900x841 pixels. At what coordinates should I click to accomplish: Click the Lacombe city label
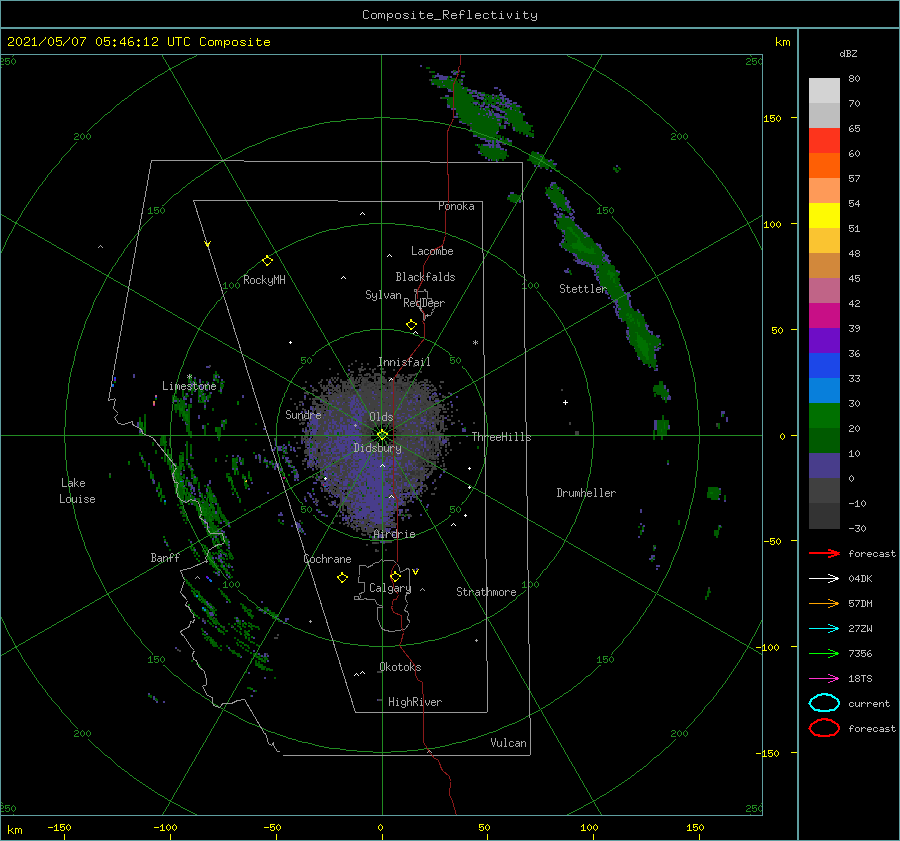(x=432, y=251)
